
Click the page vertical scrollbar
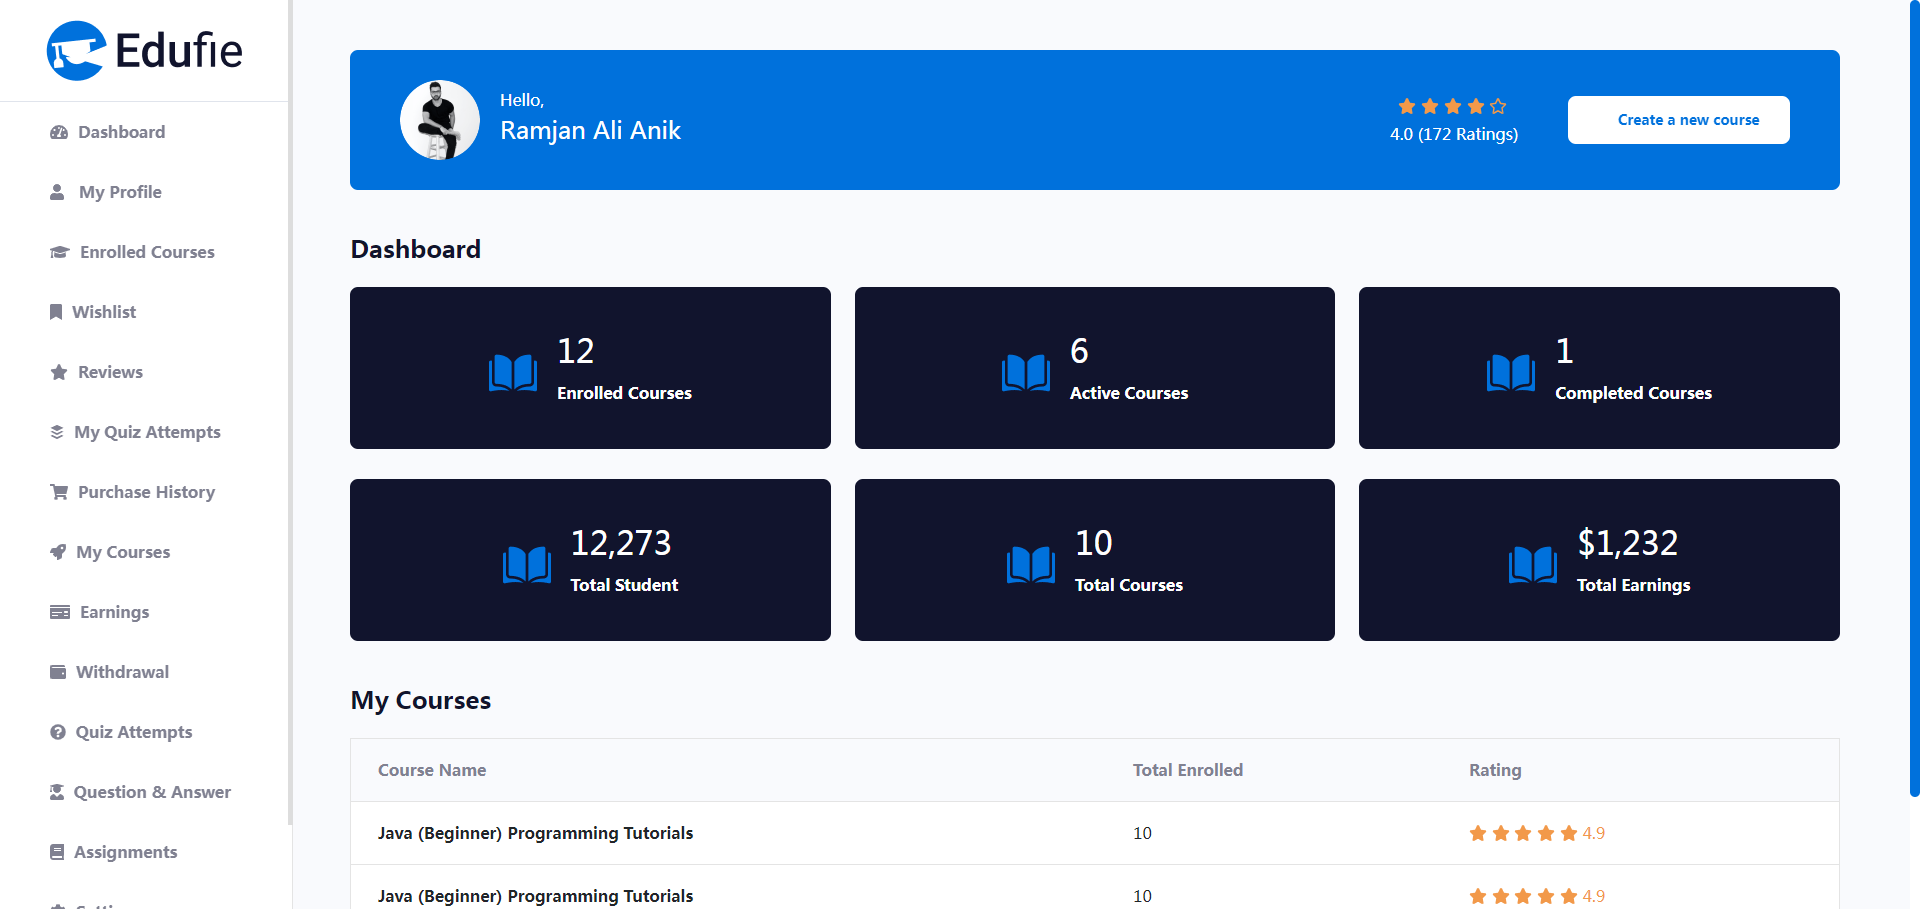pos(1914,400)
